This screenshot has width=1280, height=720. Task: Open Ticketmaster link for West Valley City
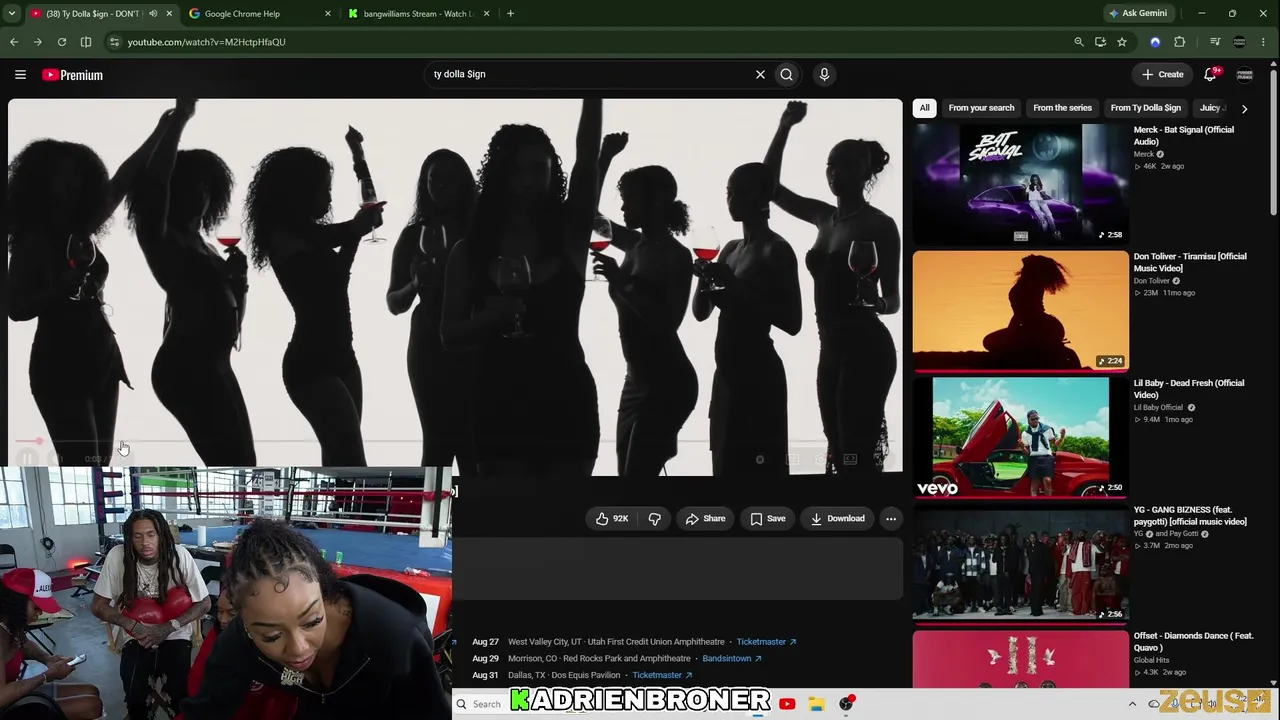click(766, 642)
